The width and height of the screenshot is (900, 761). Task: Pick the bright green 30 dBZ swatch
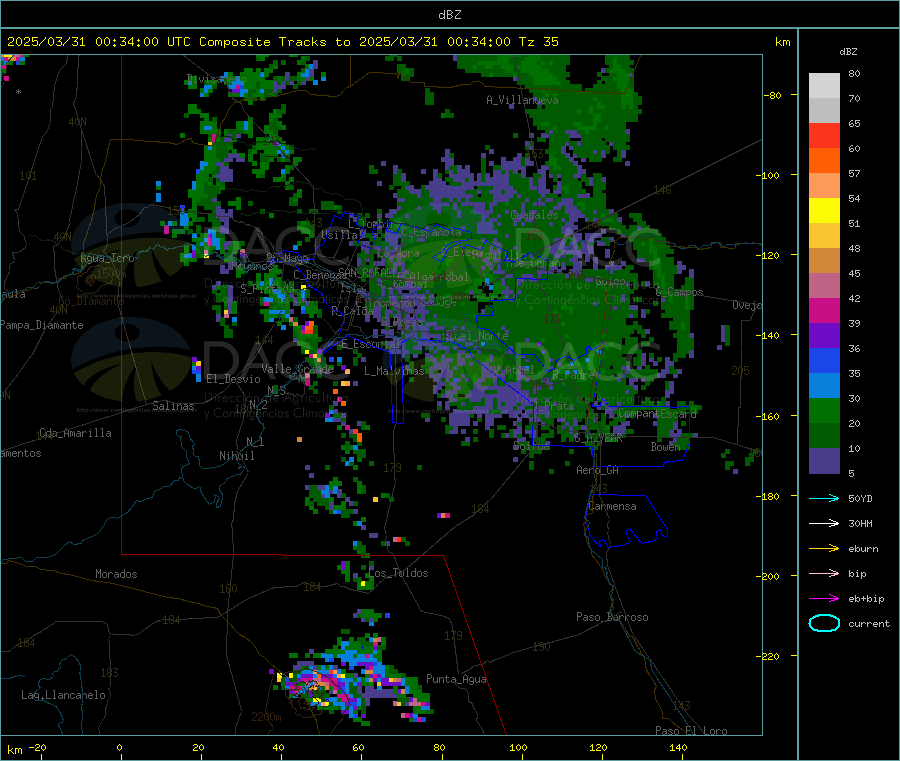(x=824, y=410)
